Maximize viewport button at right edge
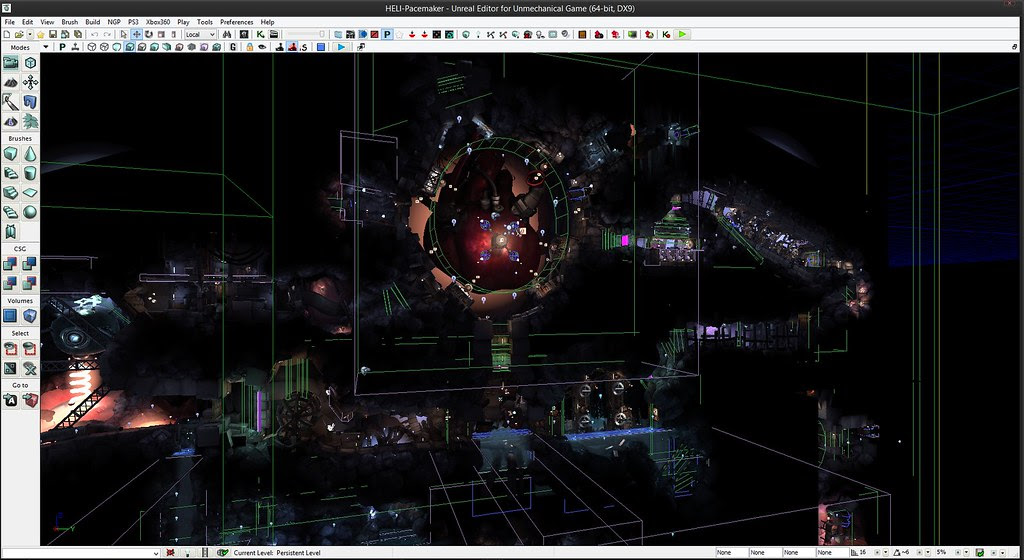1024x560 pixels. pyautogui.click(x=1014, y=47)
